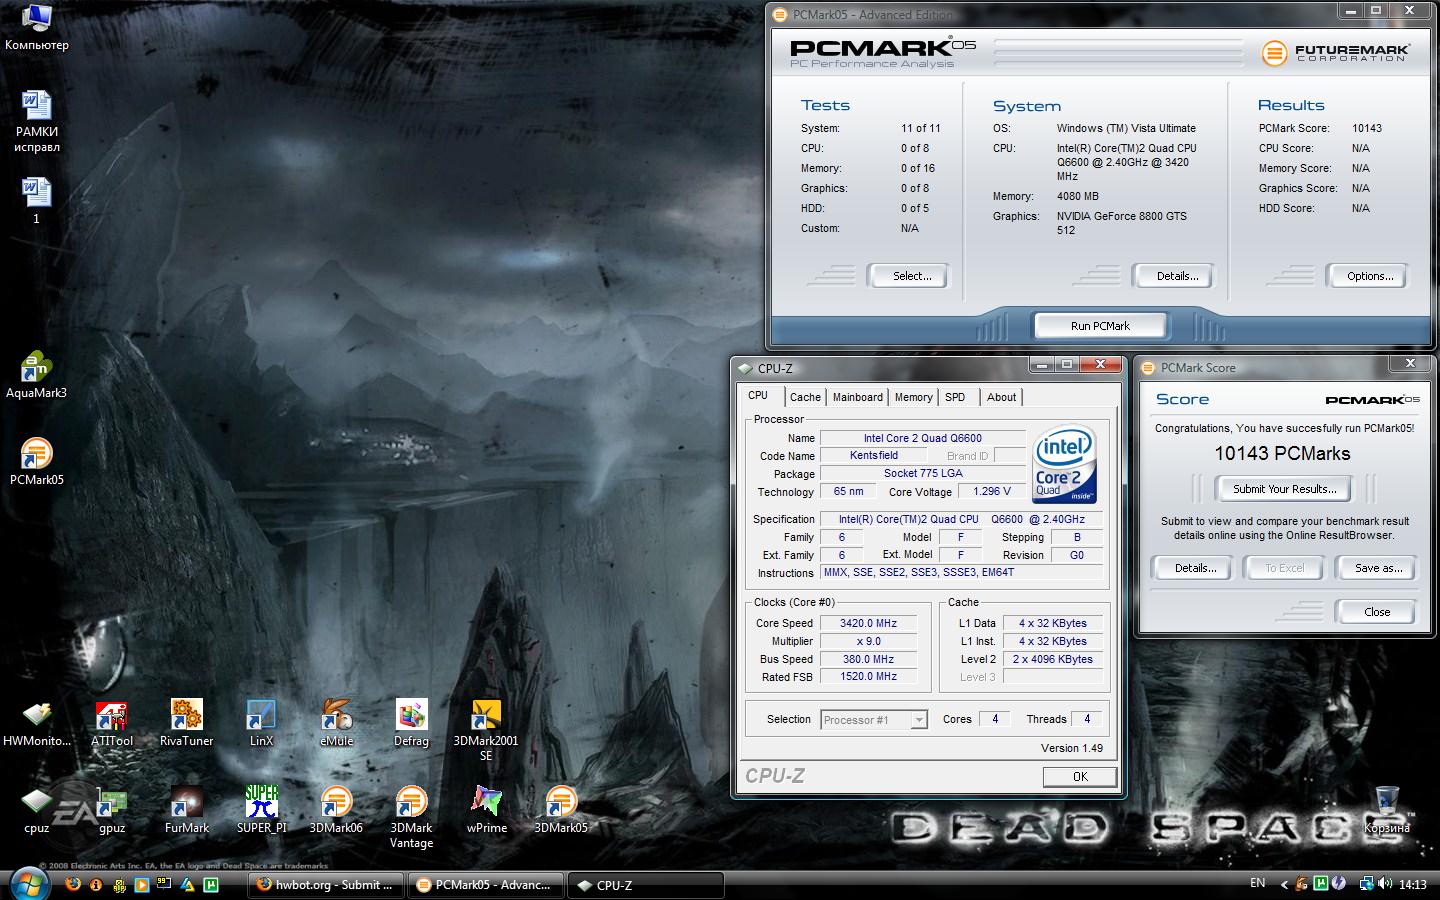Click the Core Voltage 1.296 V value
Screen dimensions: 1440x900
tap(992, 491)
